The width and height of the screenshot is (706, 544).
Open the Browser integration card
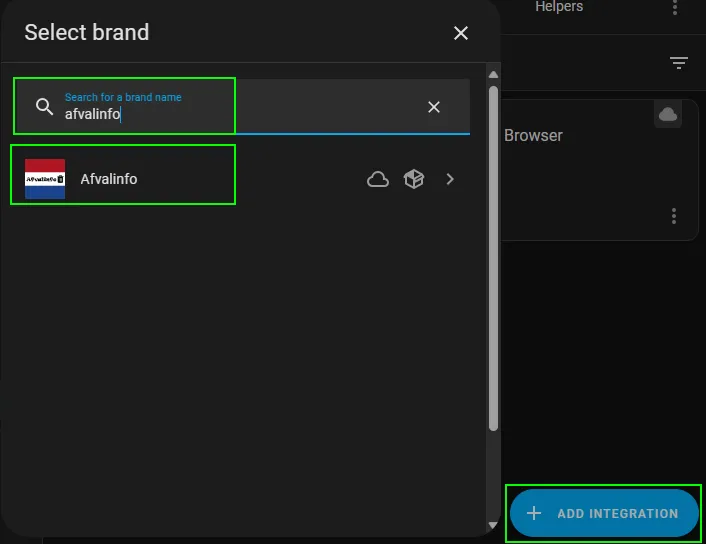tap(600, 170)
